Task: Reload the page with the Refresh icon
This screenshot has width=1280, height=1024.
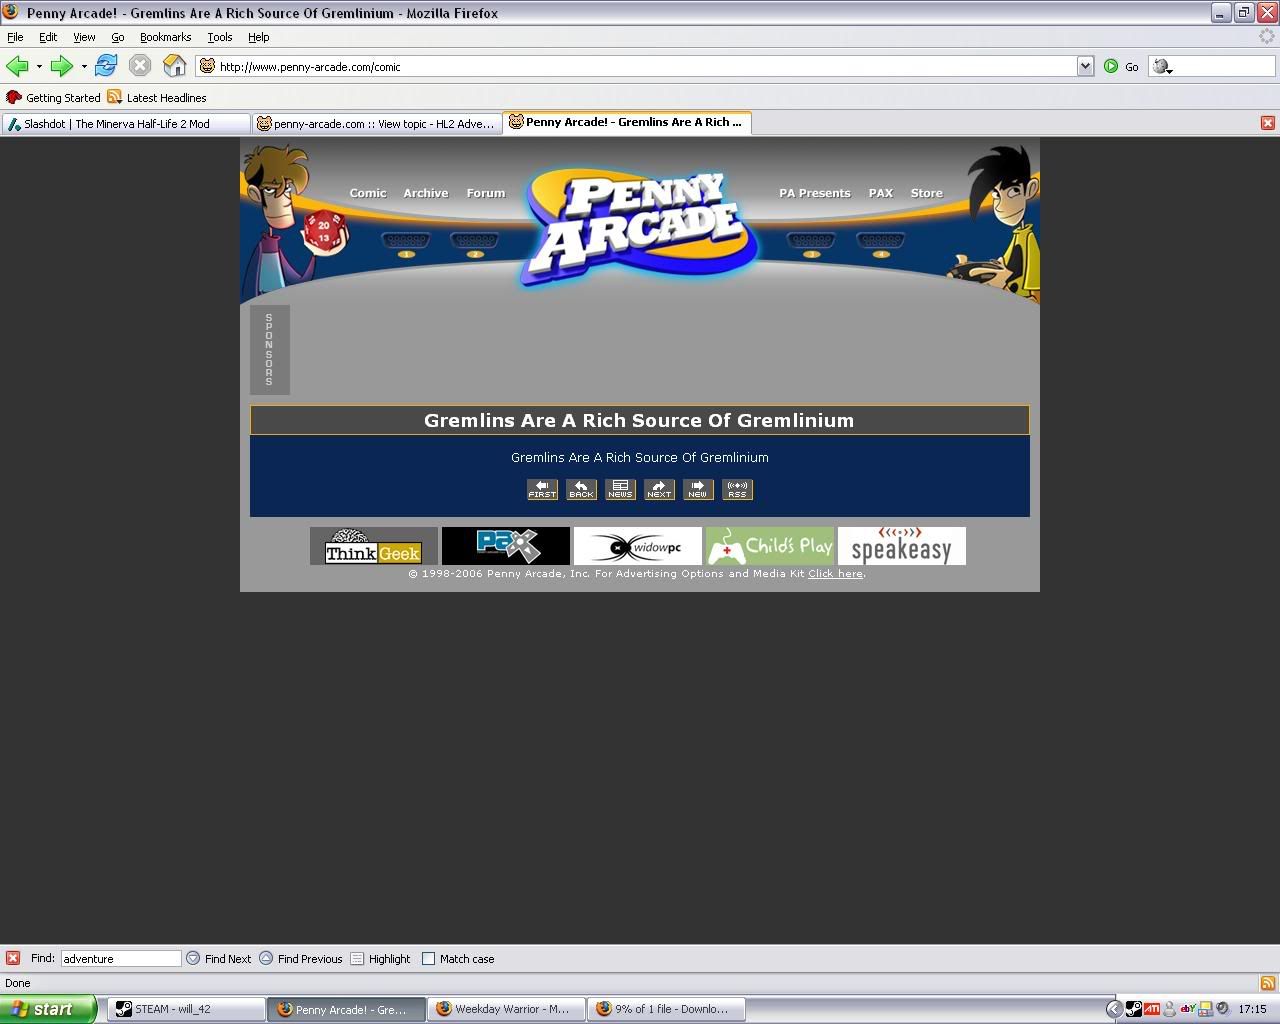Action: click(x=106, y=66)
